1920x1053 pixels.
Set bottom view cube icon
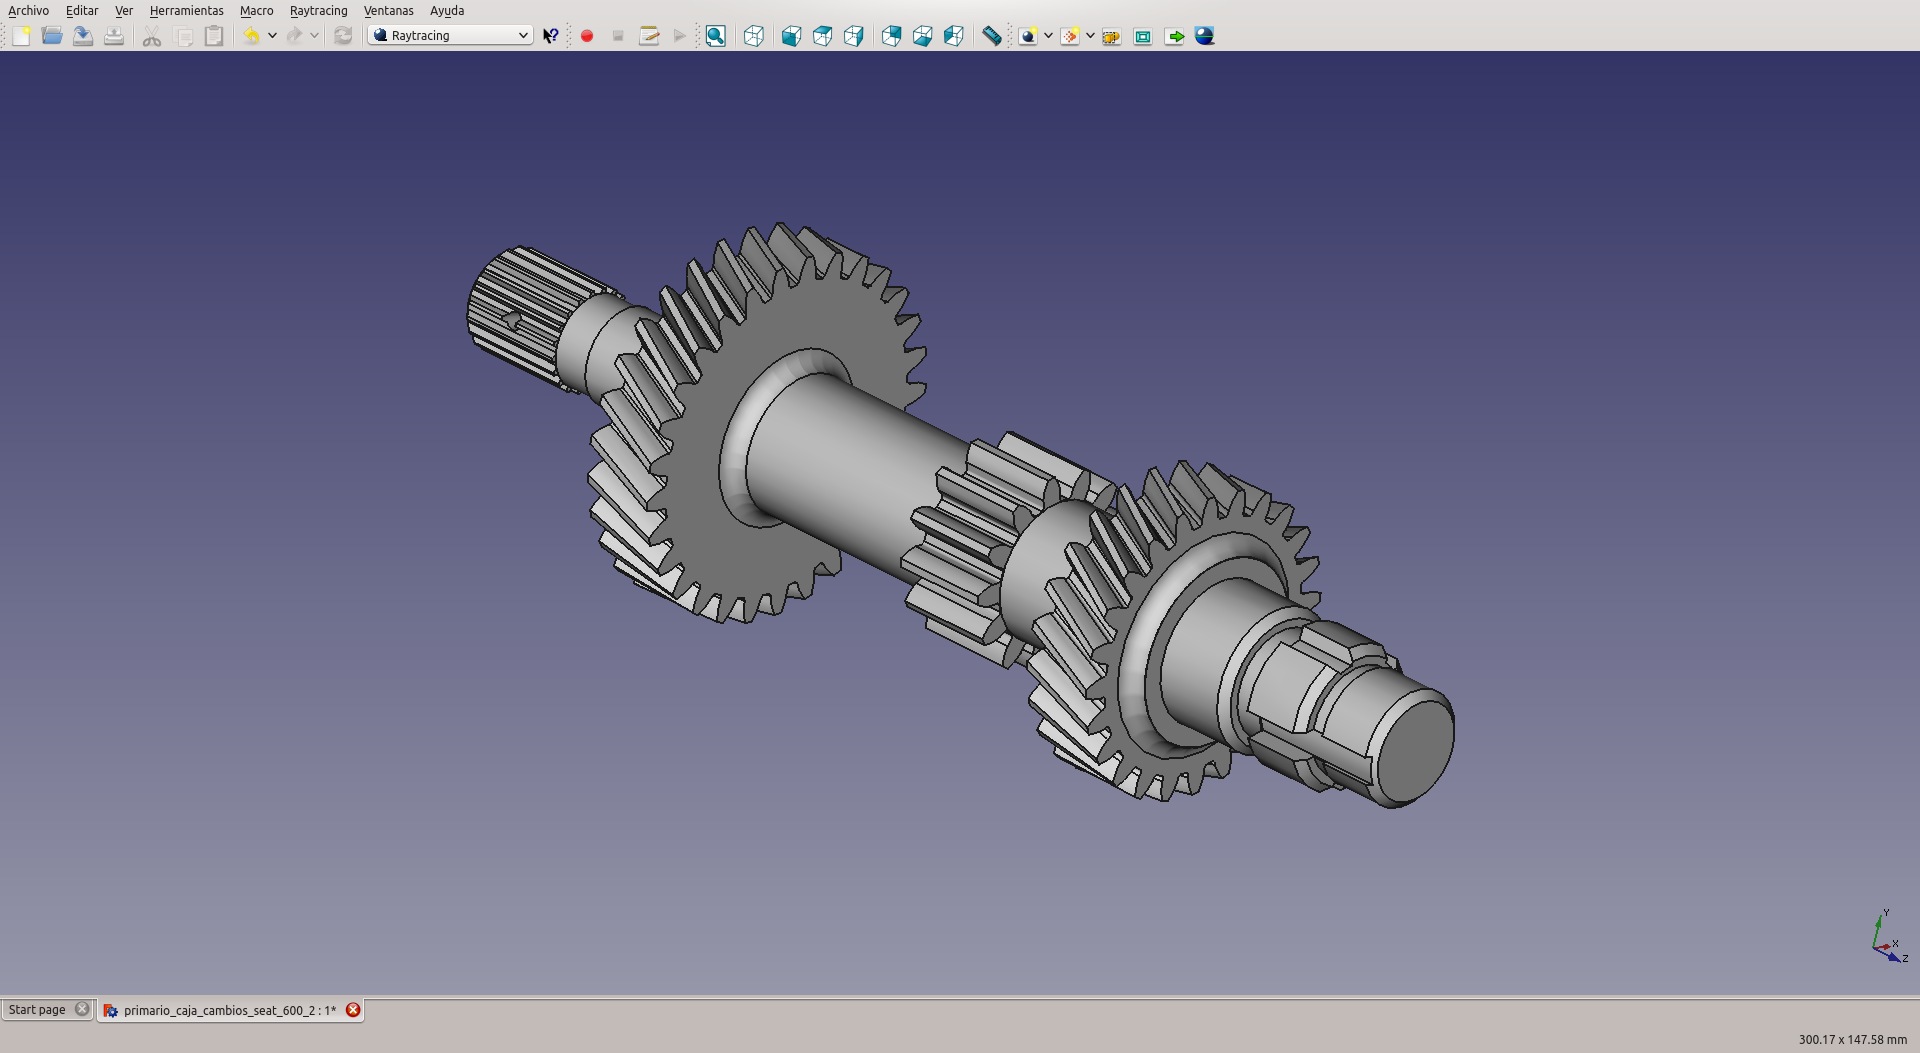pyautogui.click(x=922, y=36)
